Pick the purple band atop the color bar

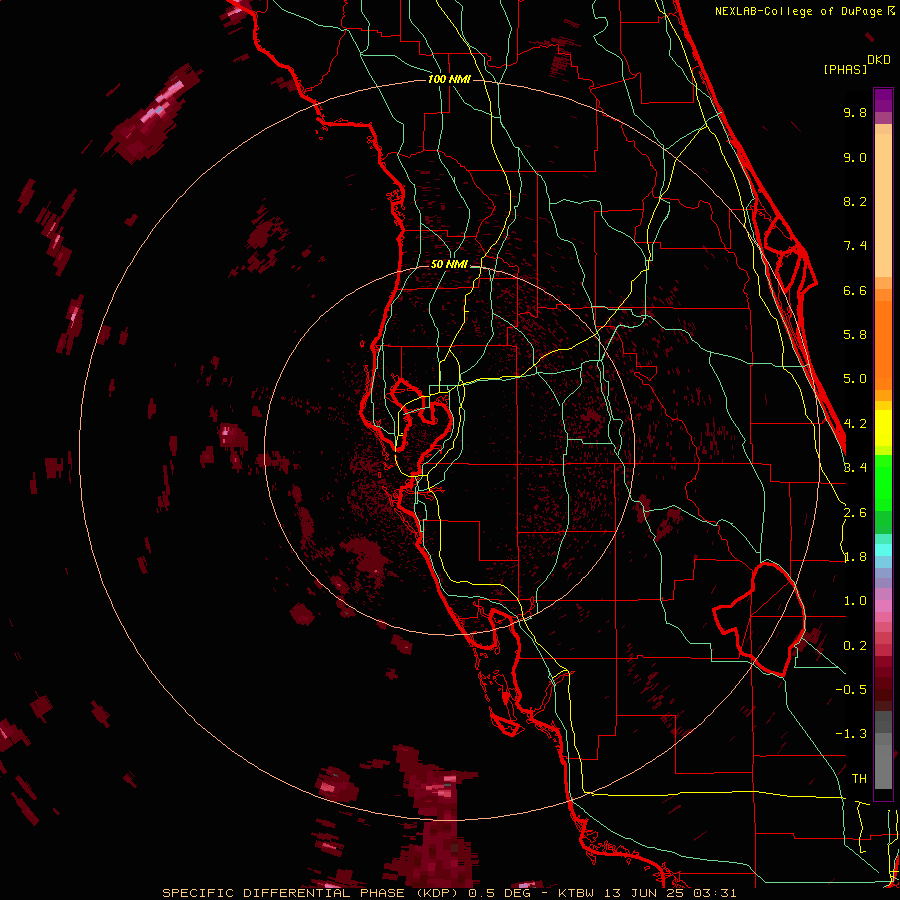(883, 100)
